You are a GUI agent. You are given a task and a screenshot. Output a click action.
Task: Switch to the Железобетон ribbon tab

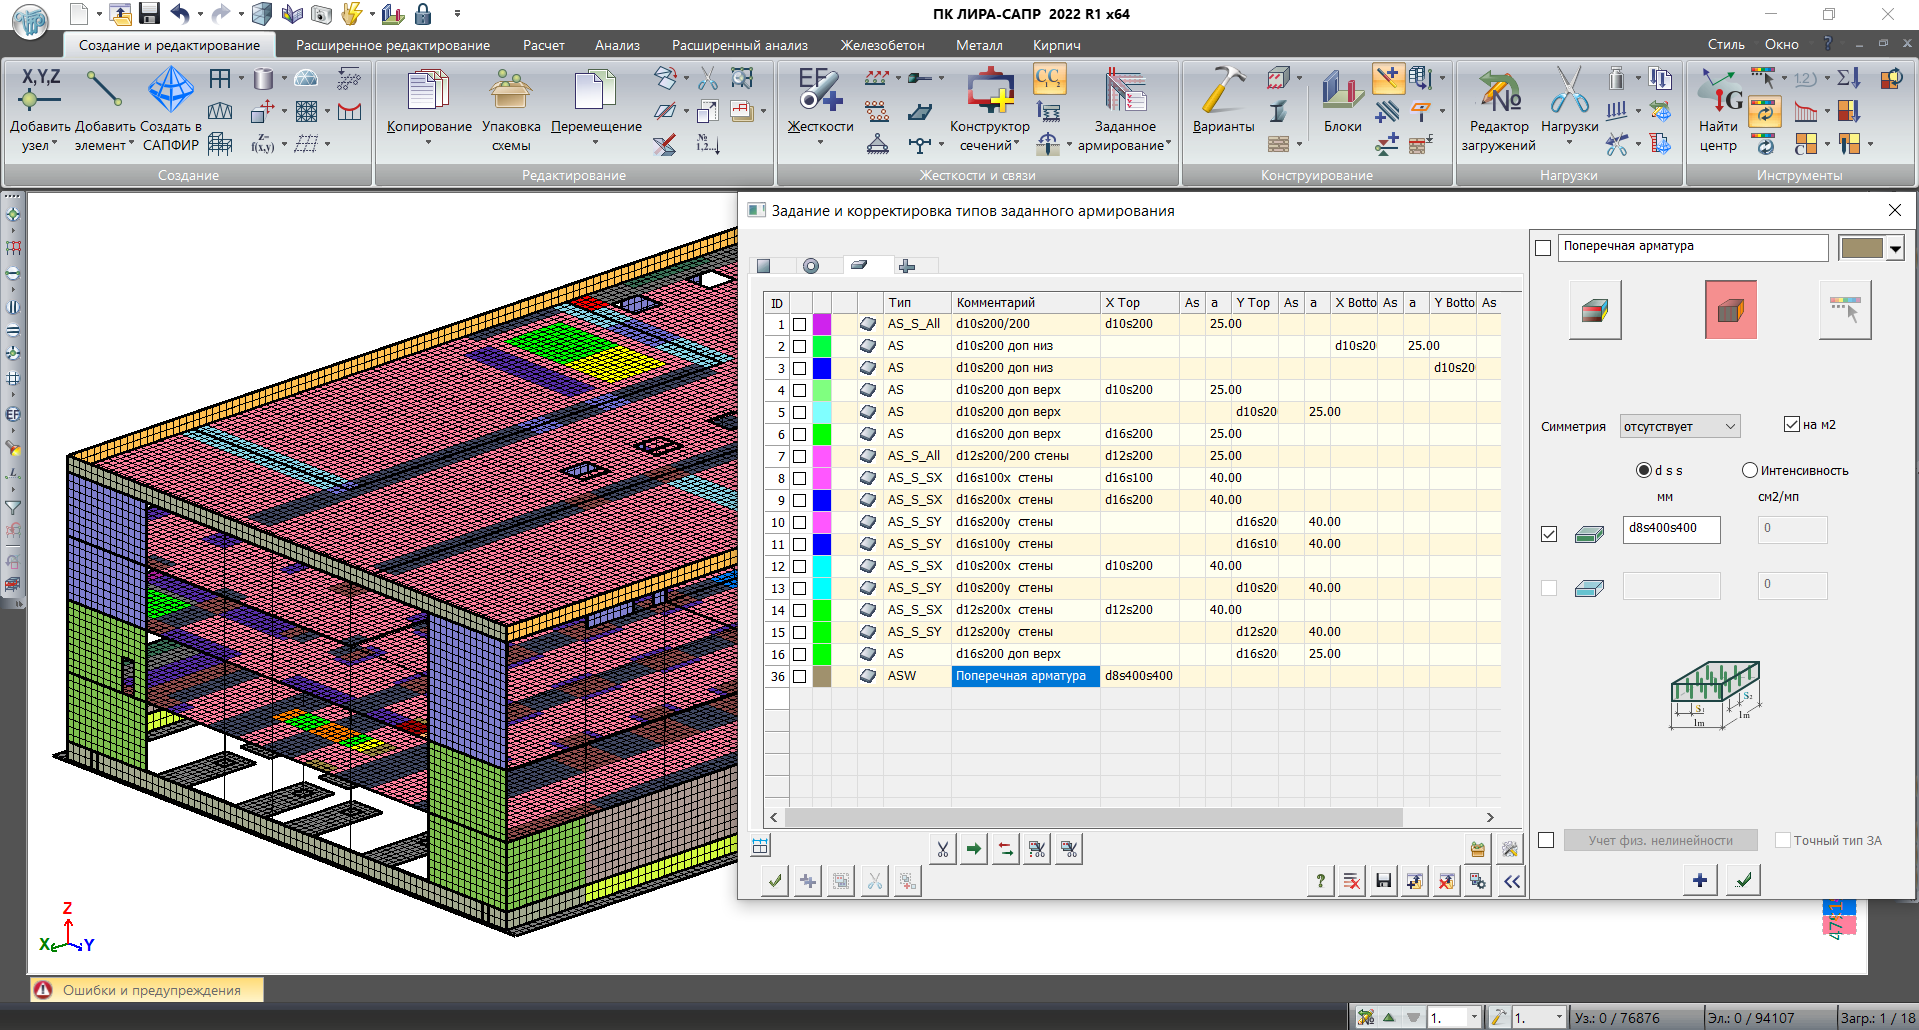tap(882, 45)
